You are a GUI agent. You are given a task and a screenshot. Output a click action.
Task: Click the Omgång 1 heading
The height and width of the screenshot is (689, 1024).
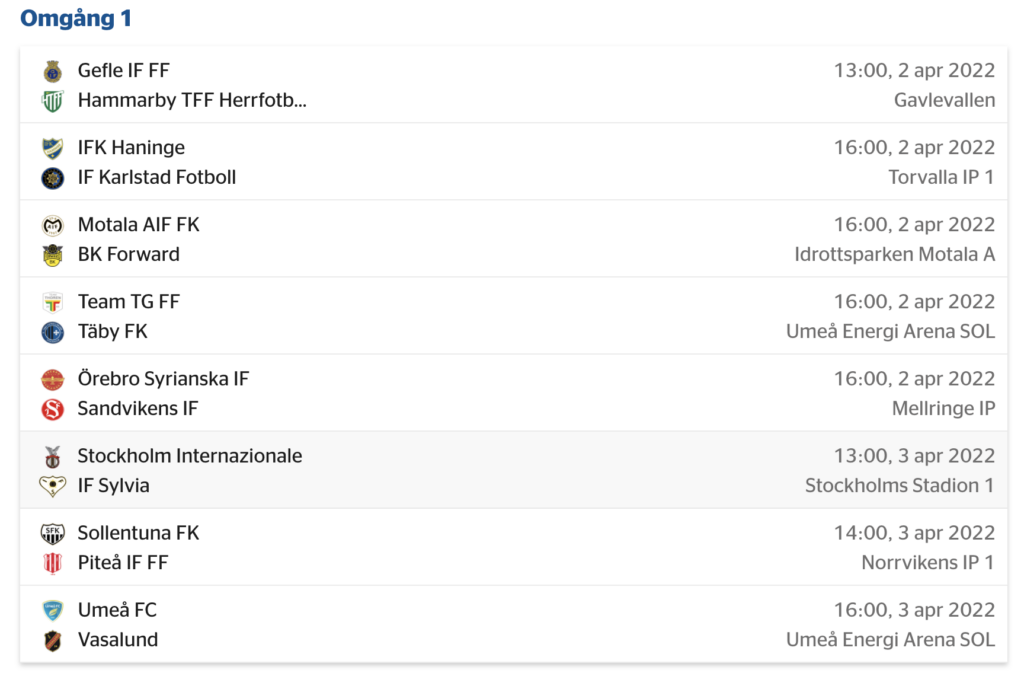click(76, 18)
